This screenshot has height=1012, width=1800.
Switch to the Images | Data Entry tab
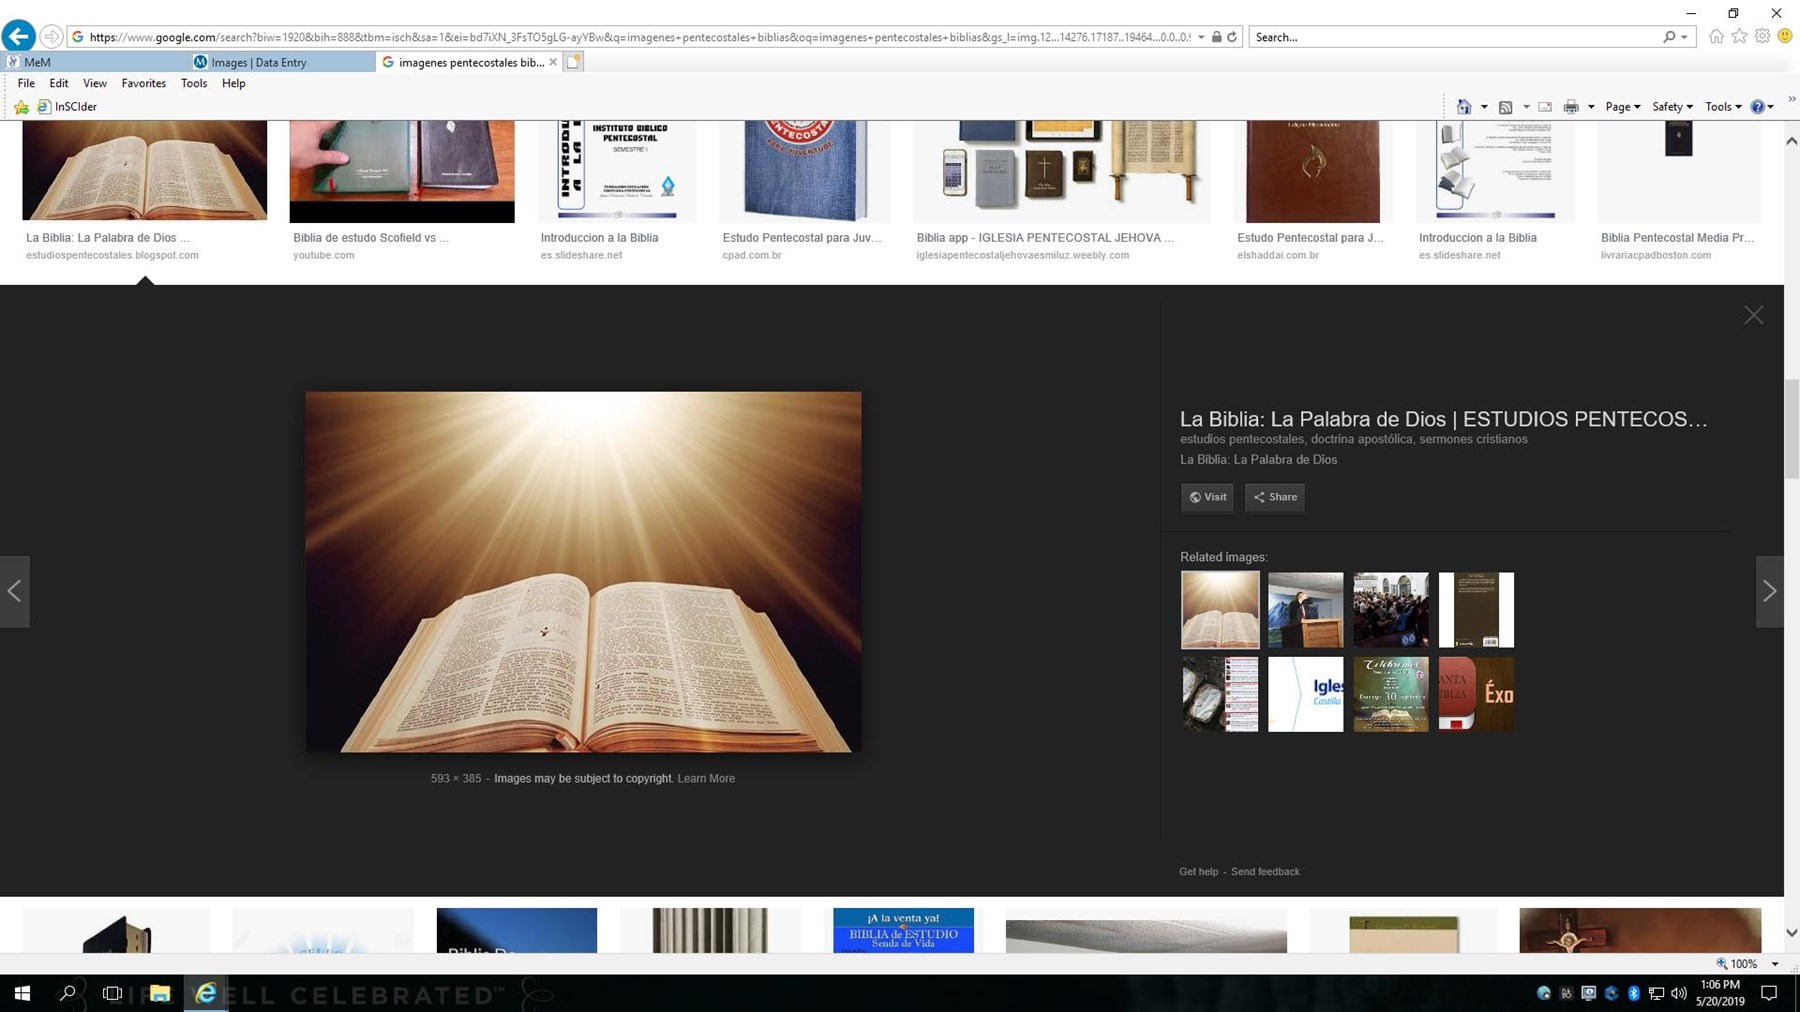pos(259,62)
